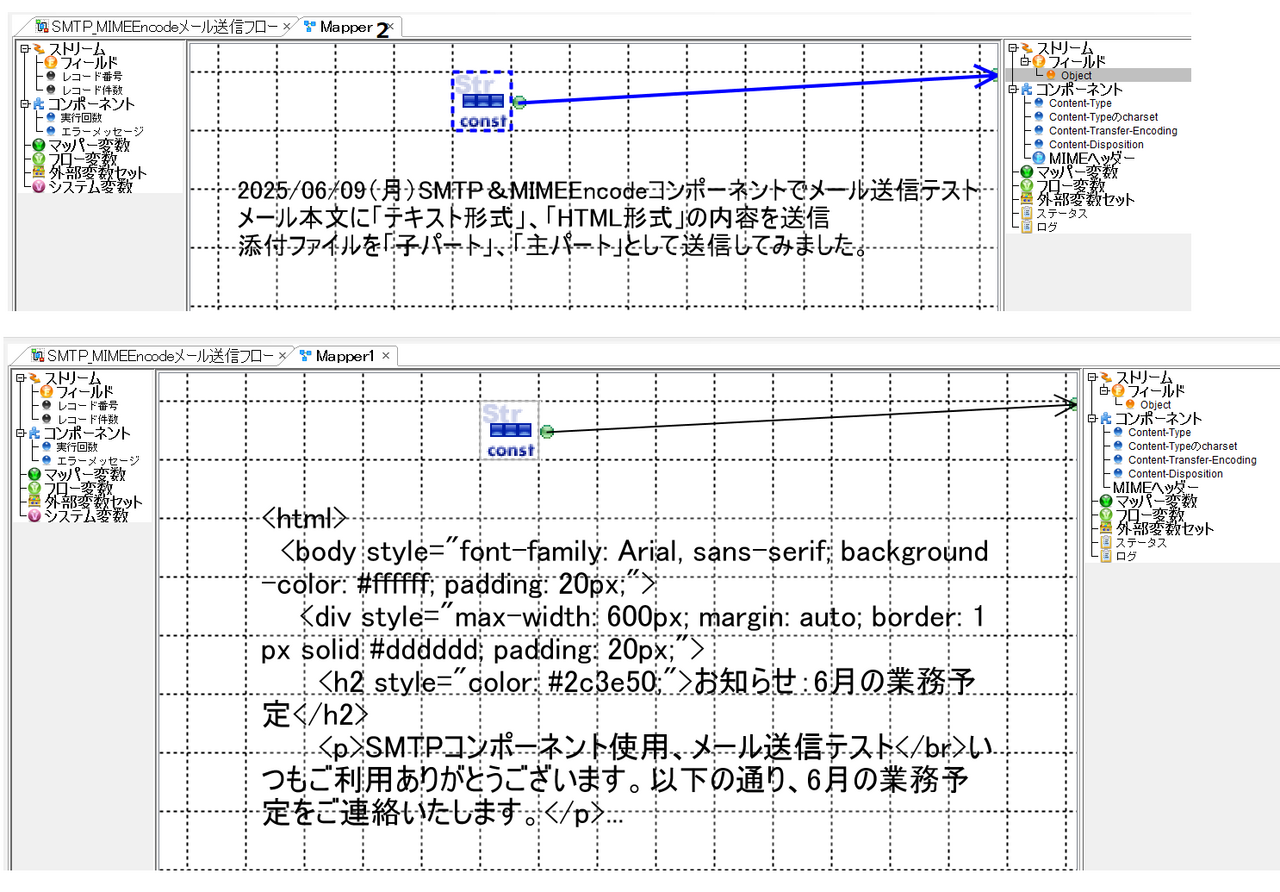Collapse ストリーム node in Mapper 2 output tree
The image size is (1280, 892).
tap(1013, 48)
